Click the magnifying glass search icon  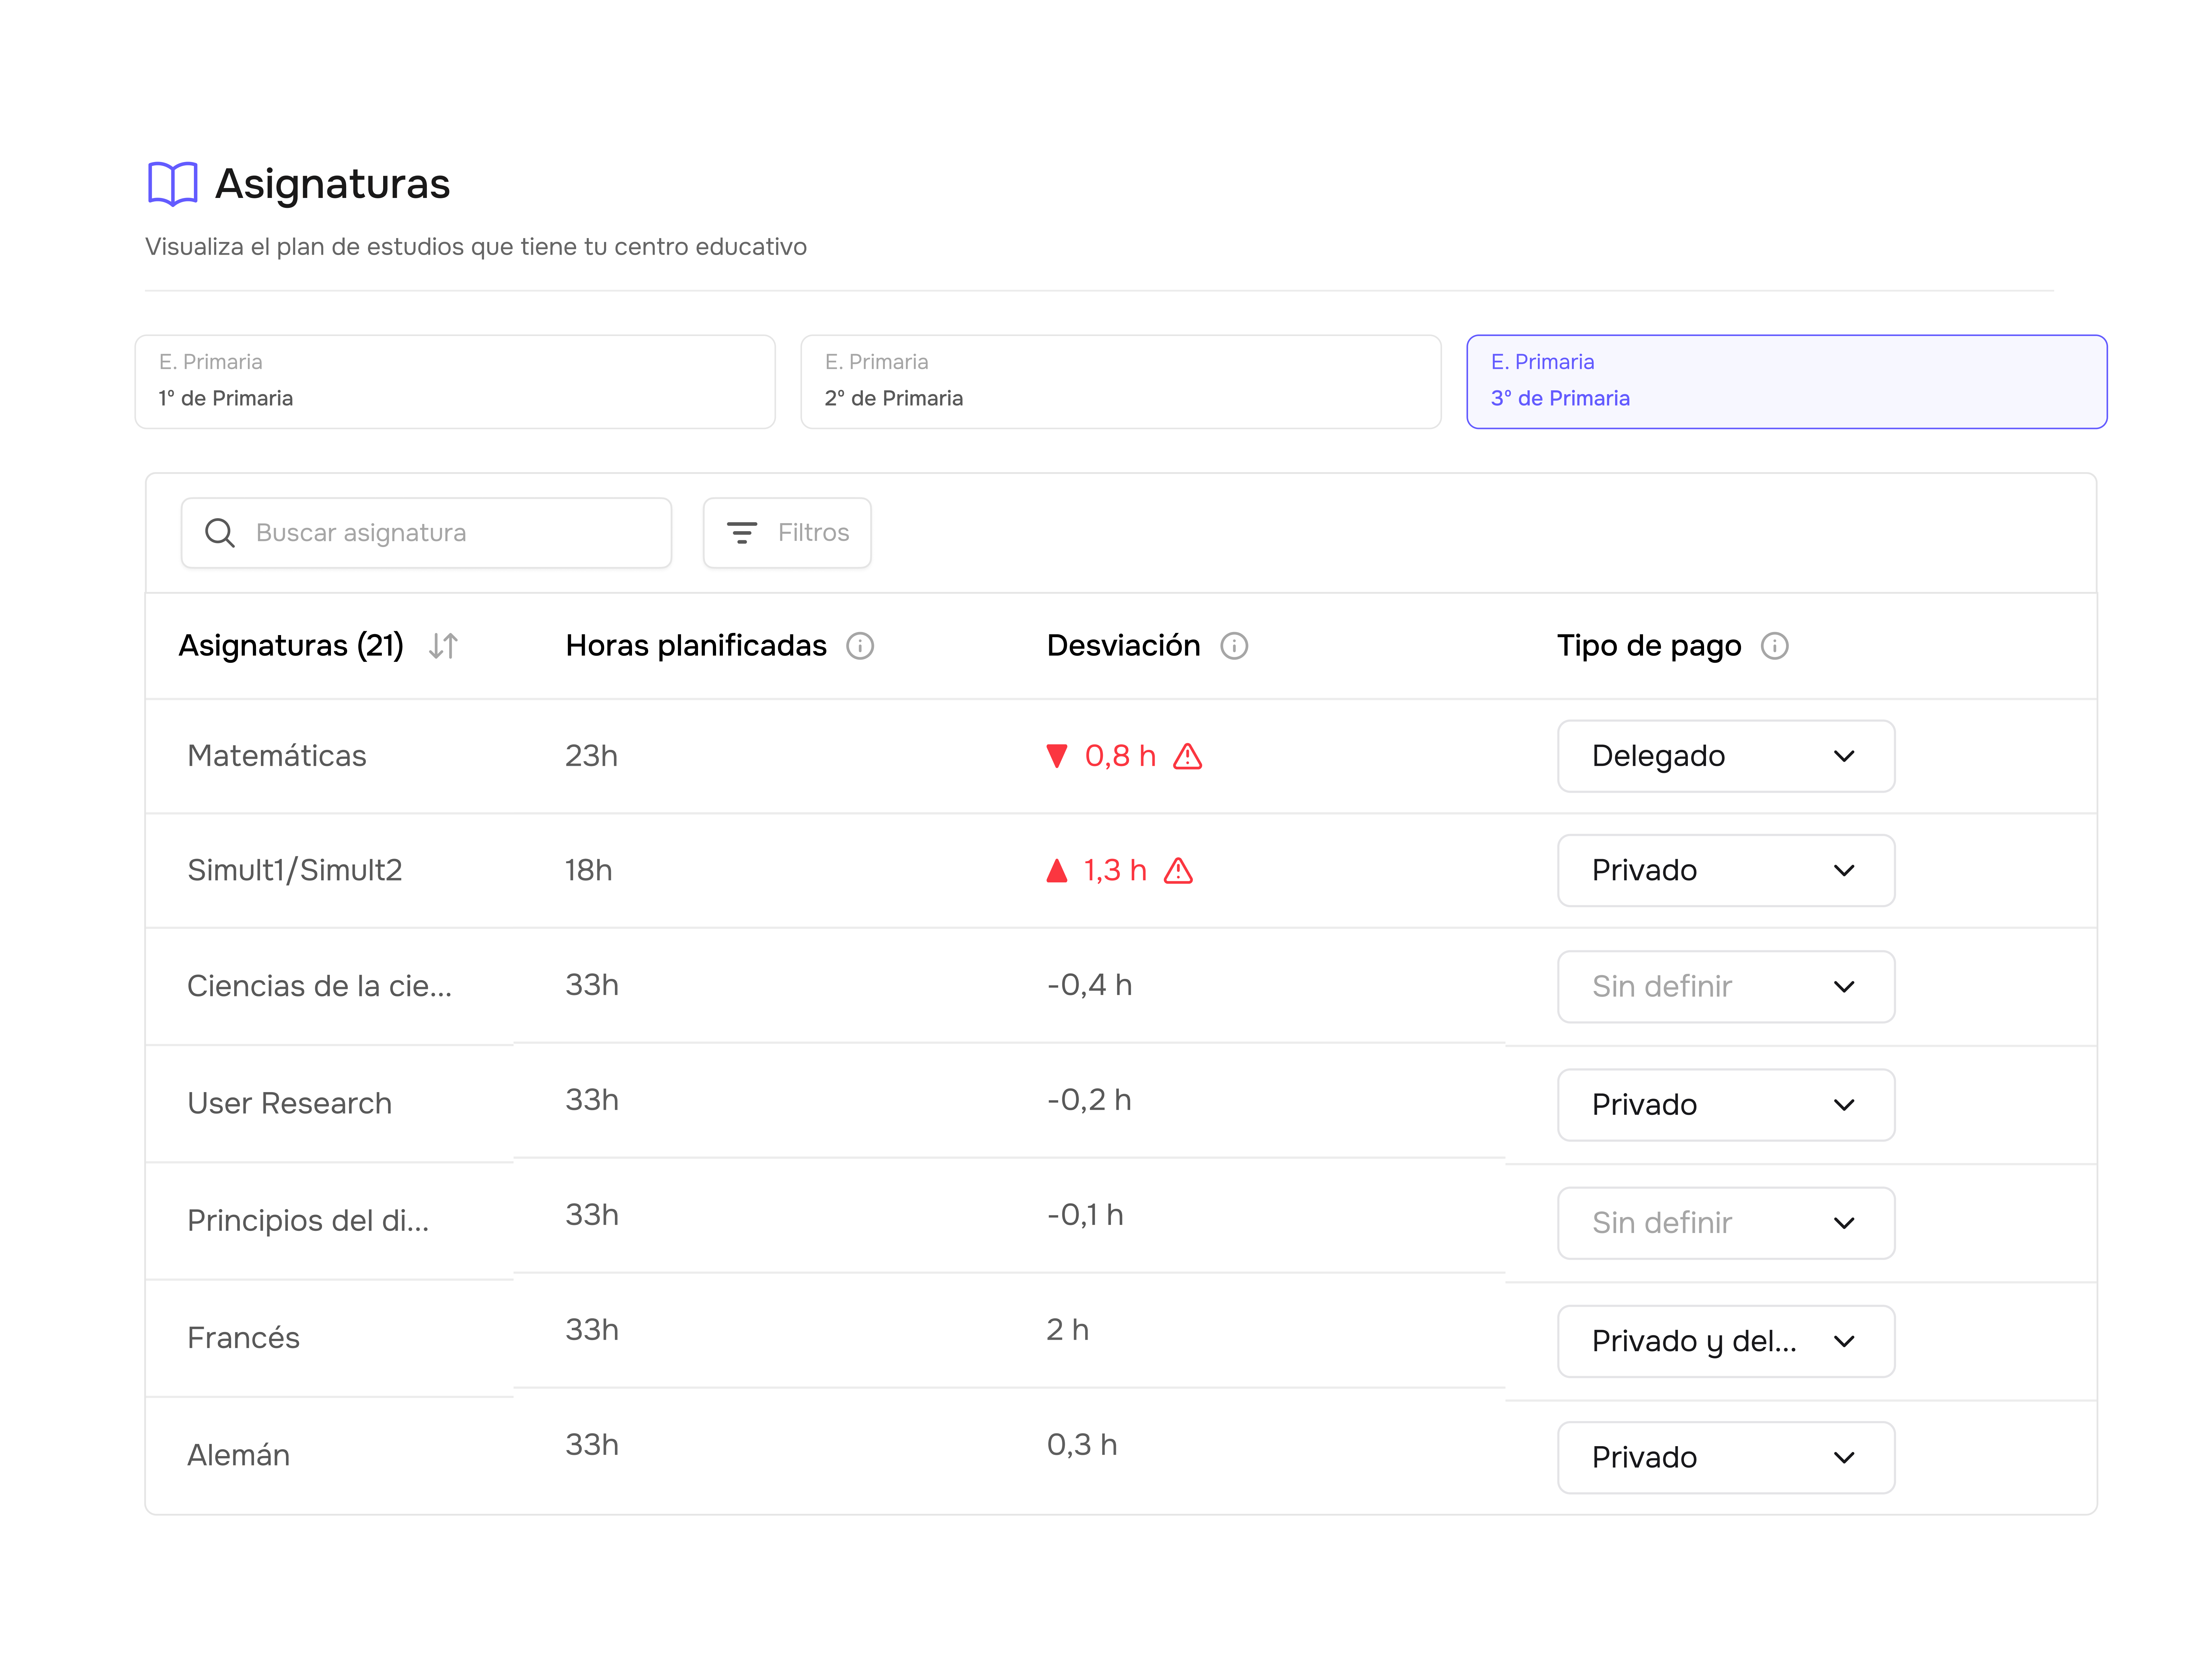tap(220, 533)
